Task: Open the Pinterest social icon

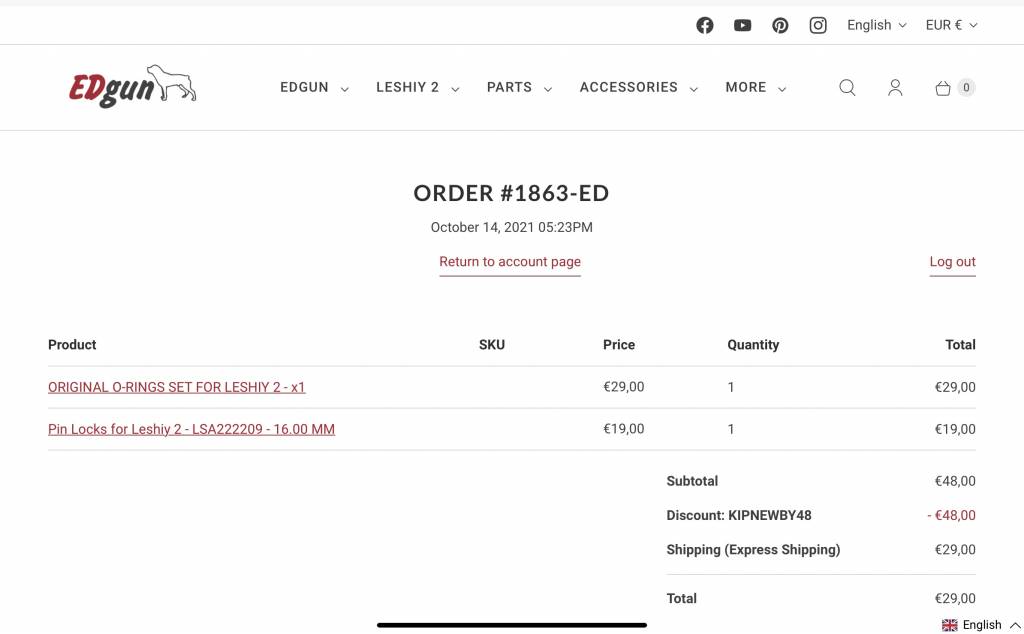Action: 780,25
